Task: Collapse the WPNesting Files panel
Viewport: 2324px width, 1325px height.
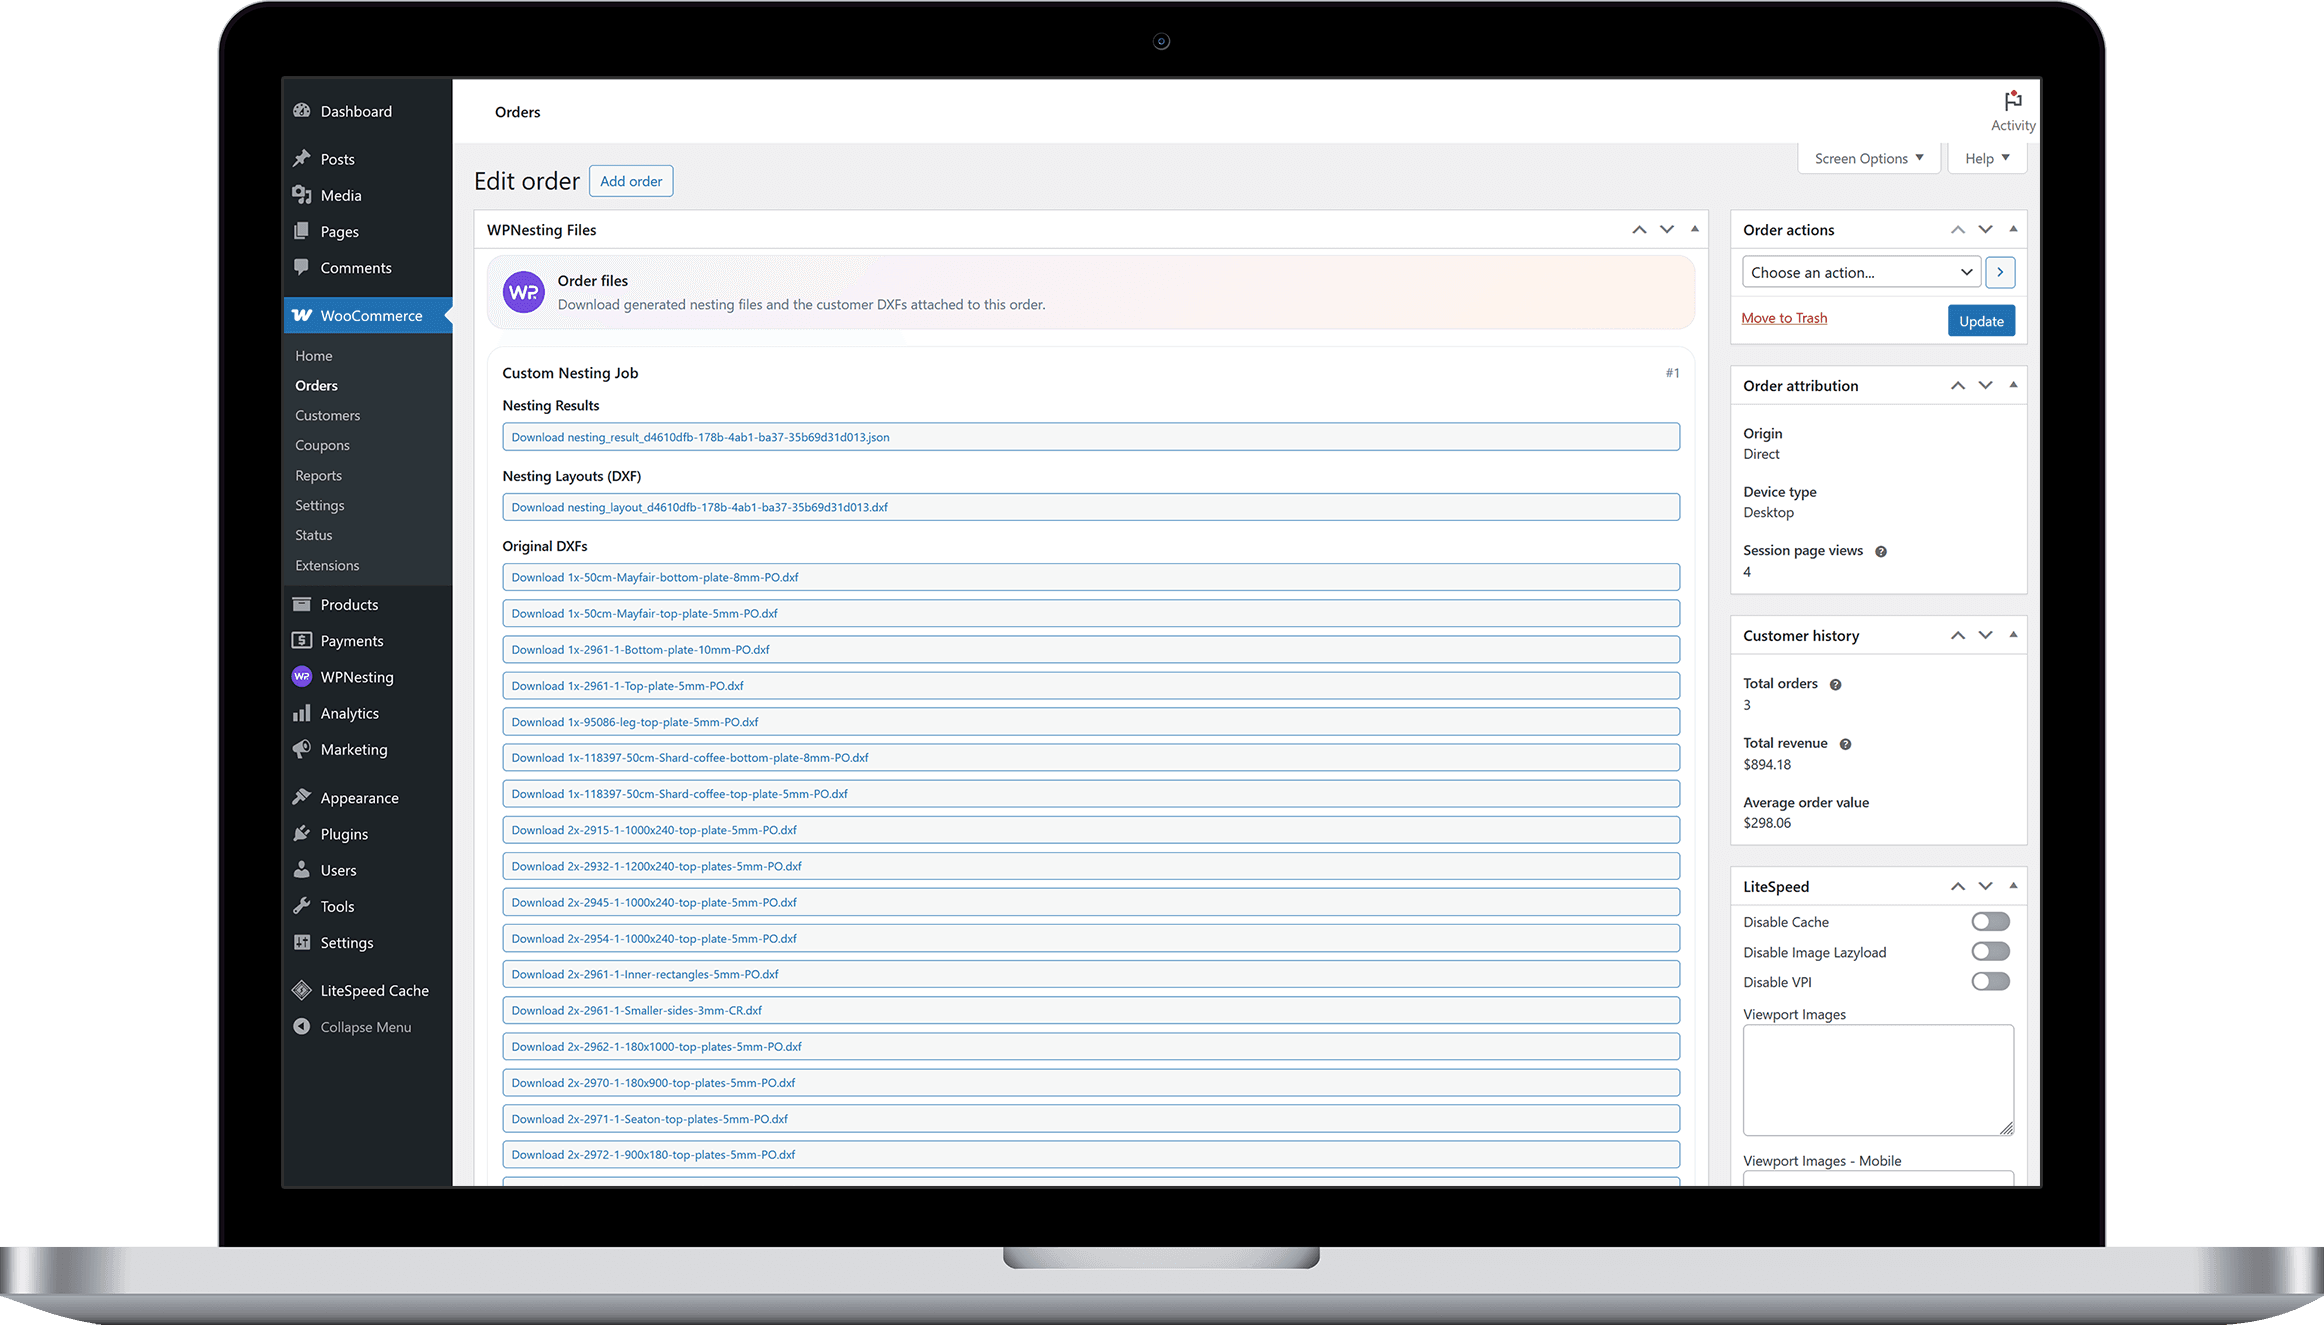Action: click(1694, 229)
